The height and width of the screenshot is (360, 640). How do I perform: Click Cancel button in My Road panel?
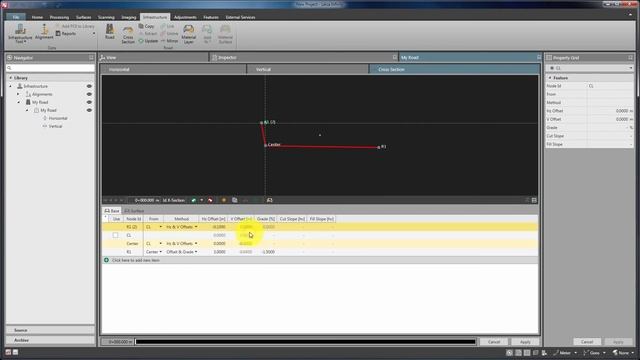pos(494,342)
